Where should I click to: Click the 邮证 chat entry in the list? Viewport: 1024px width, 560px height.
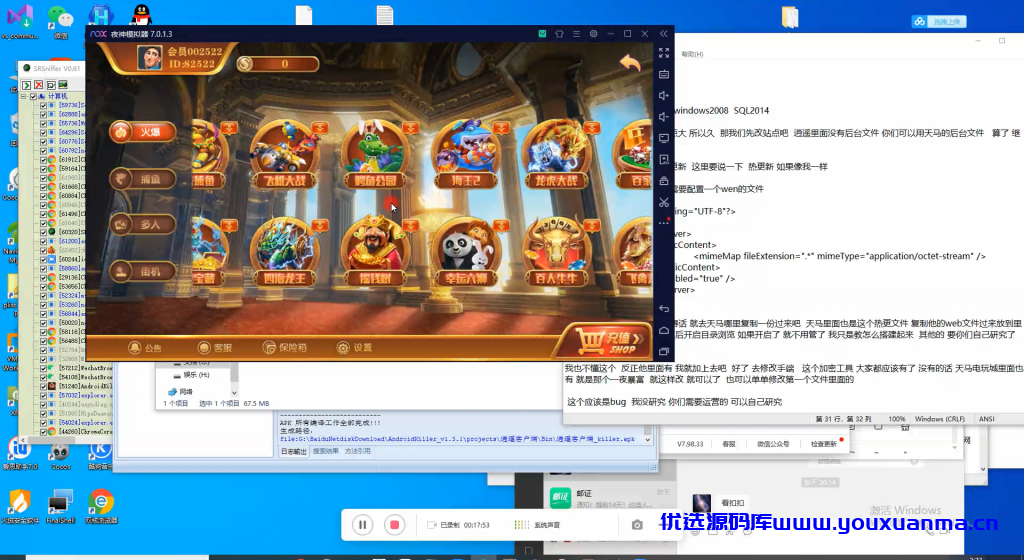click(609, 499)
